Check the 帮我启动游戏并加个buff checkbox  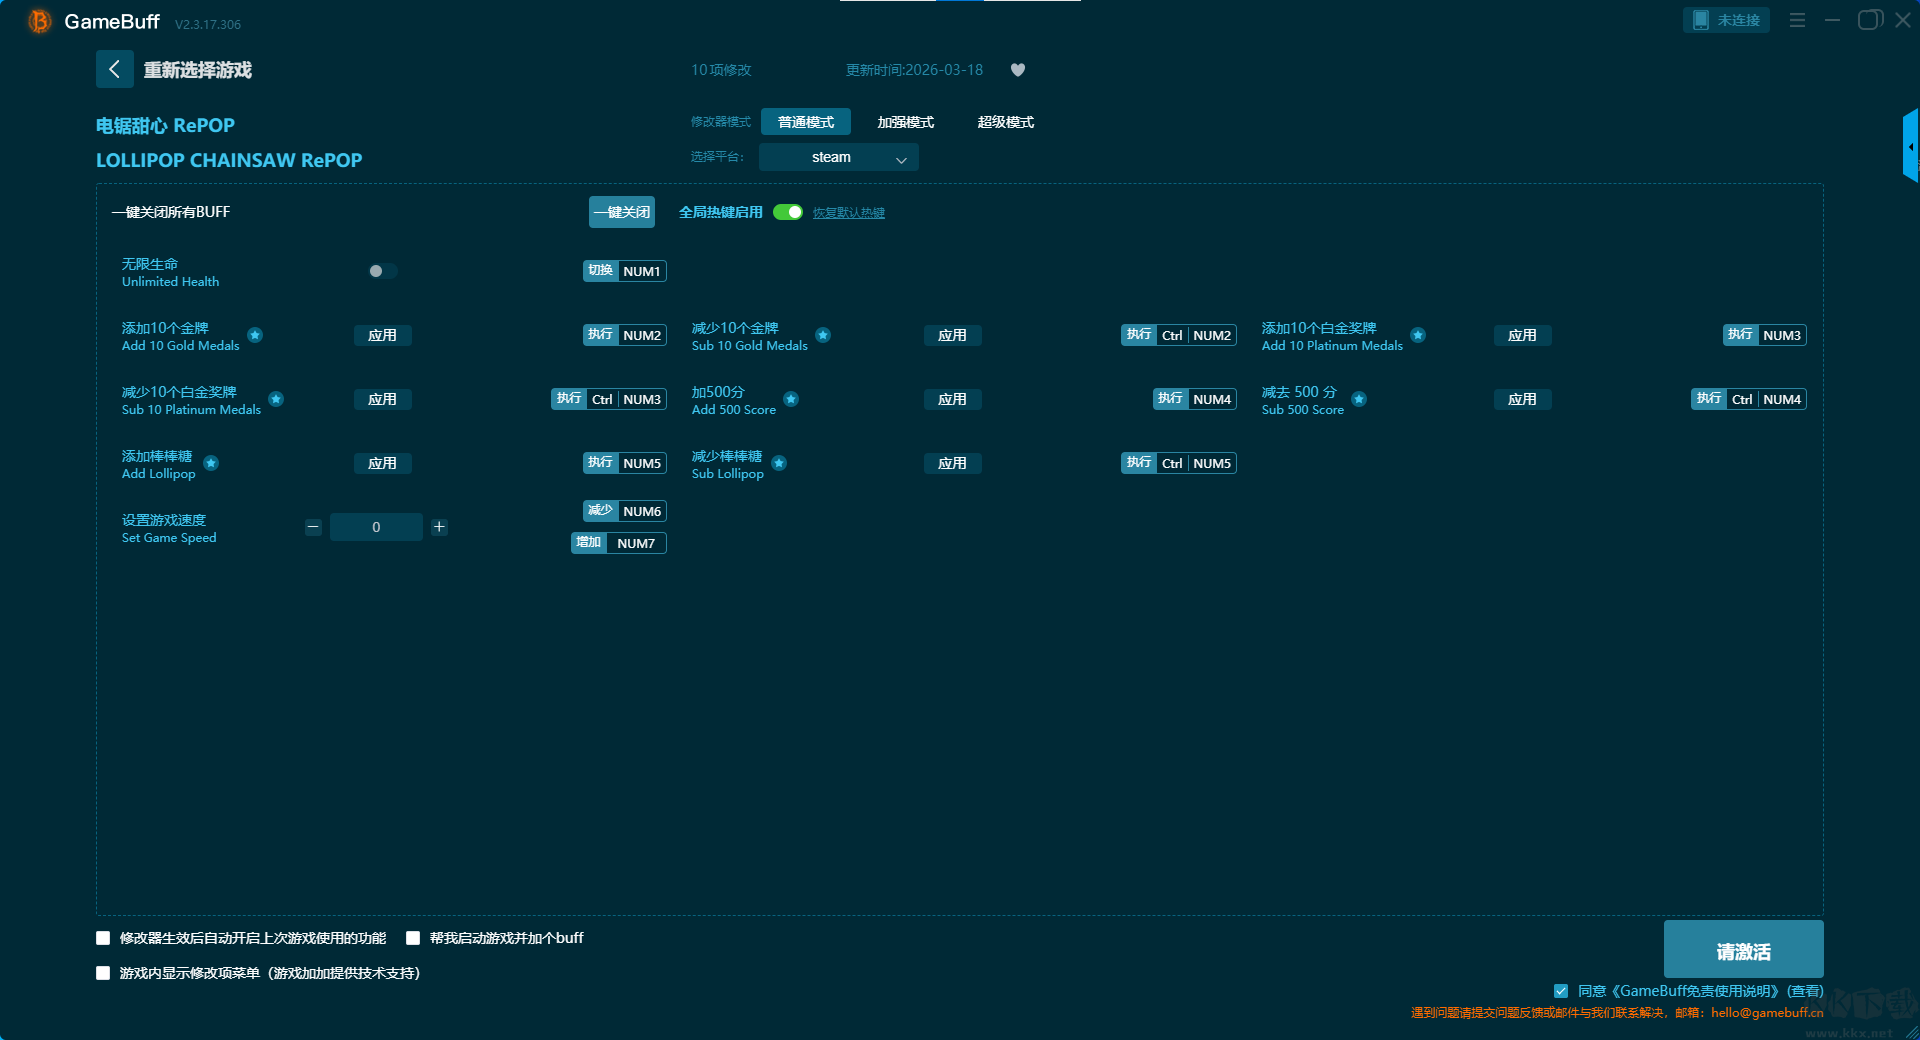point(413,938)
